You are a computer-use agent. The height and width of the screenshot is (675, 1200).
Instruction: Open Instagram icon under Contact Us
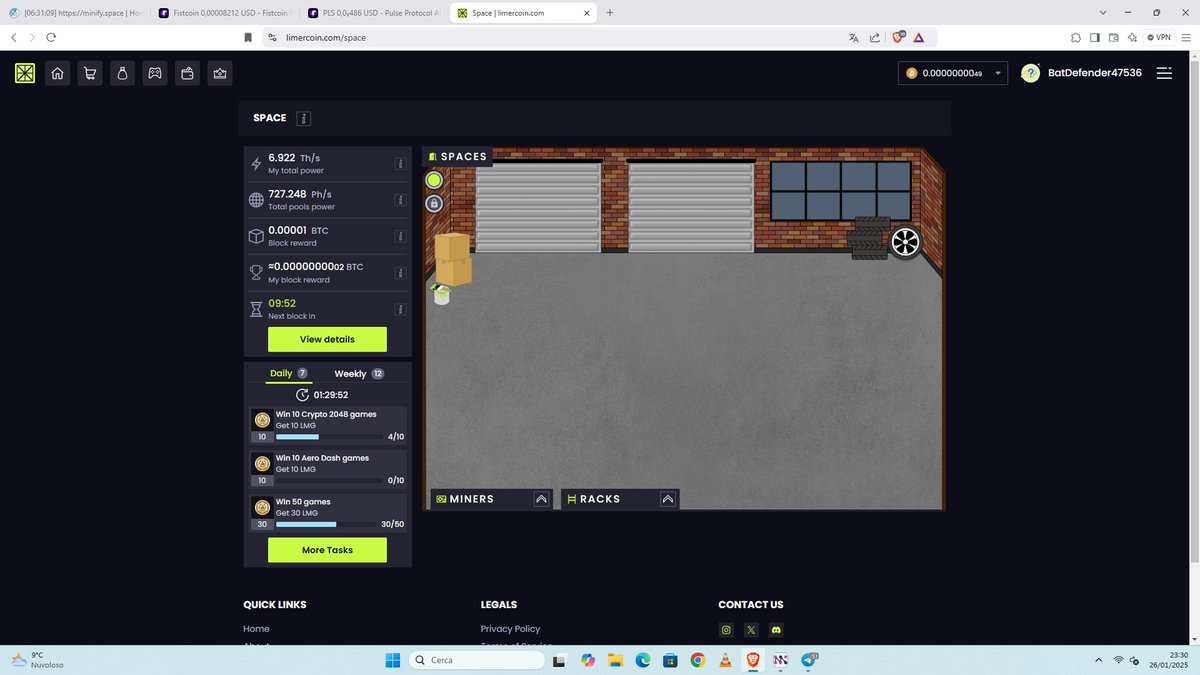727,630
